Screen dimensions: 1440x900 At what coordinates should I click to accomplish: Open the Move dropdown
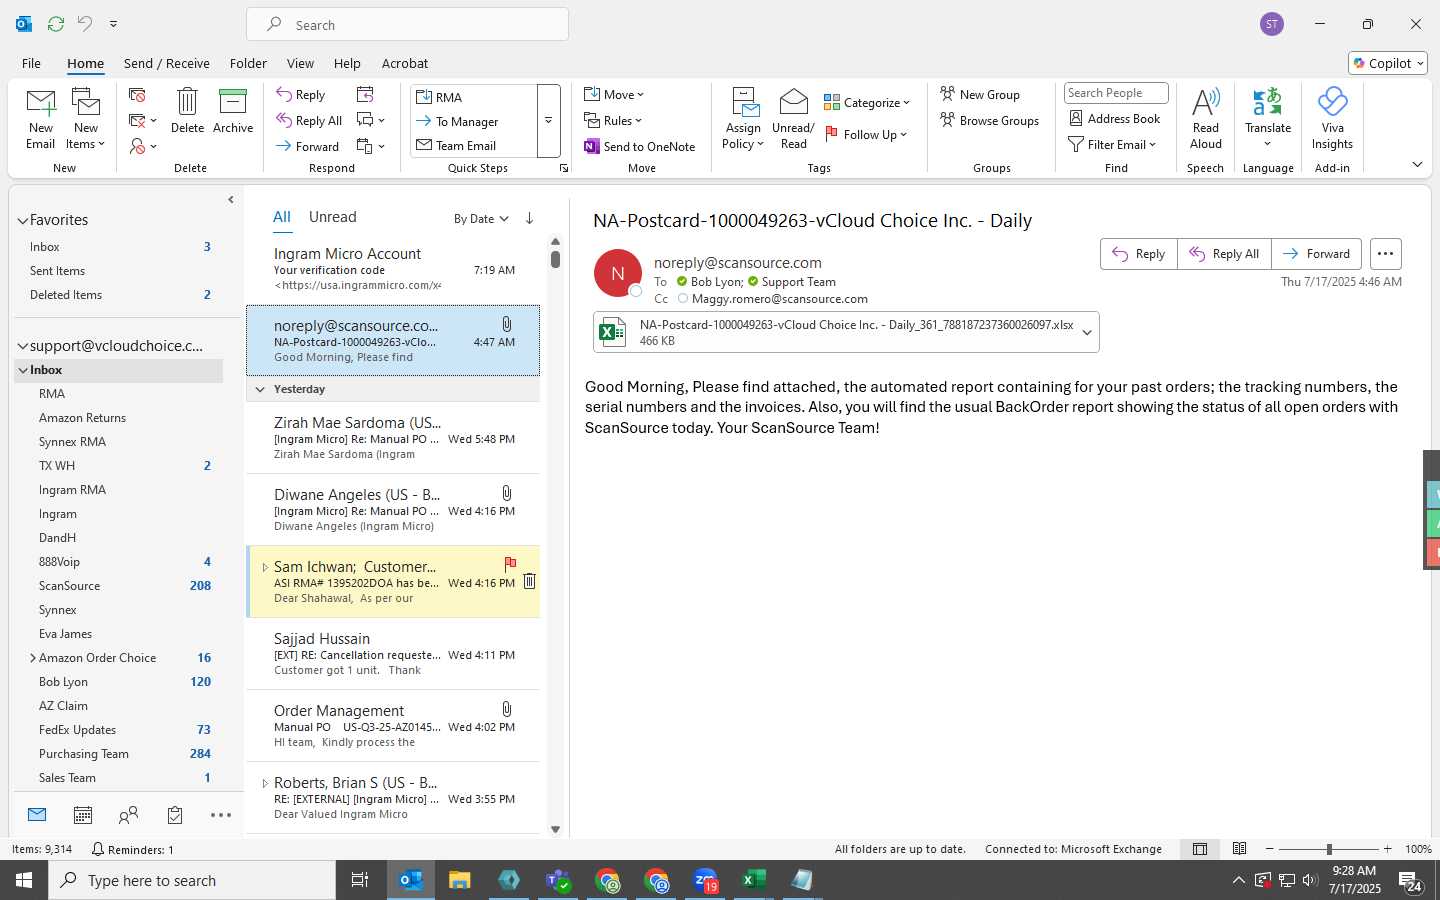tap(614, 95)
